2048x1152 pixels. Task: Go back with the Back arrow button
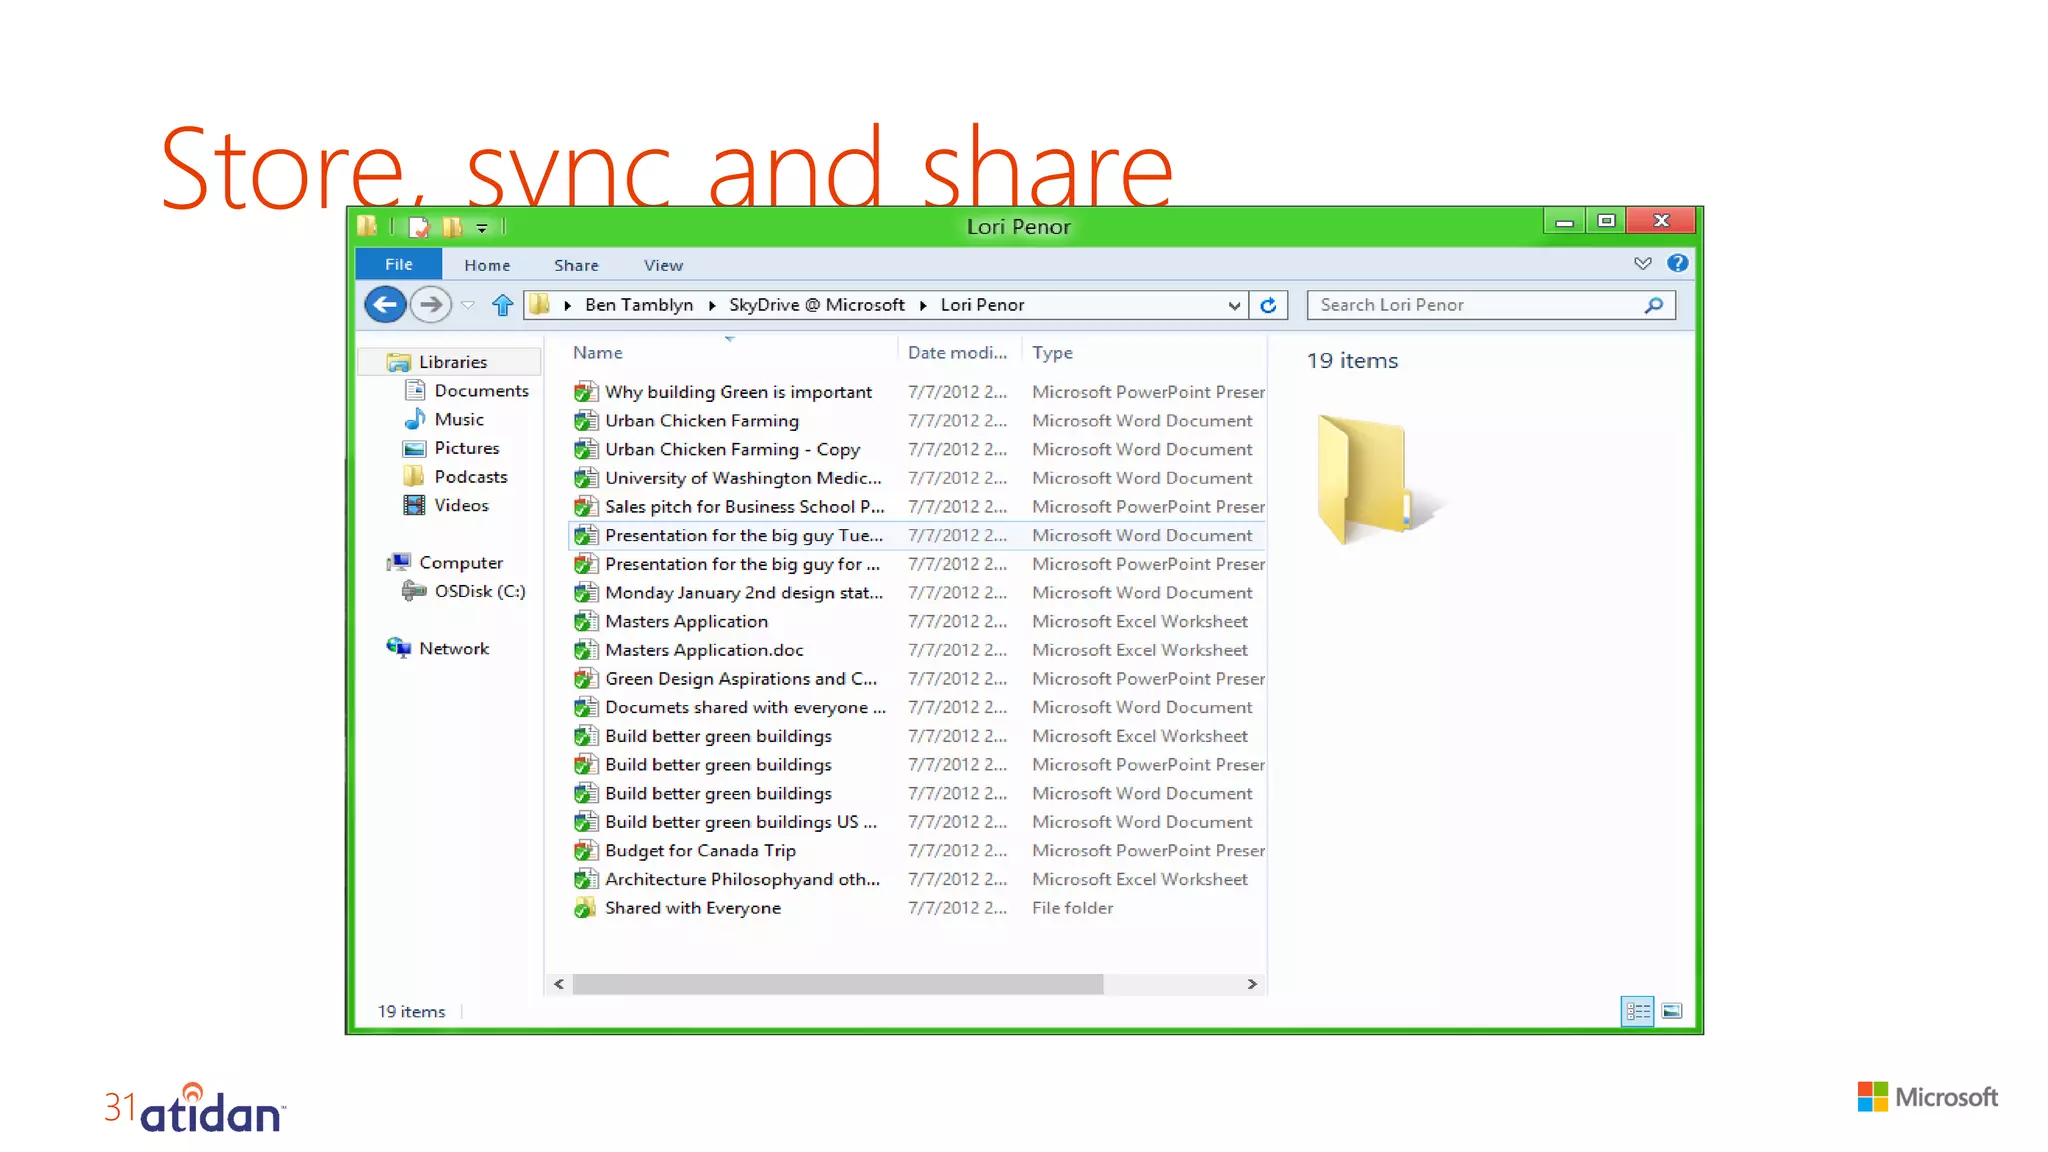click(385, 305)
